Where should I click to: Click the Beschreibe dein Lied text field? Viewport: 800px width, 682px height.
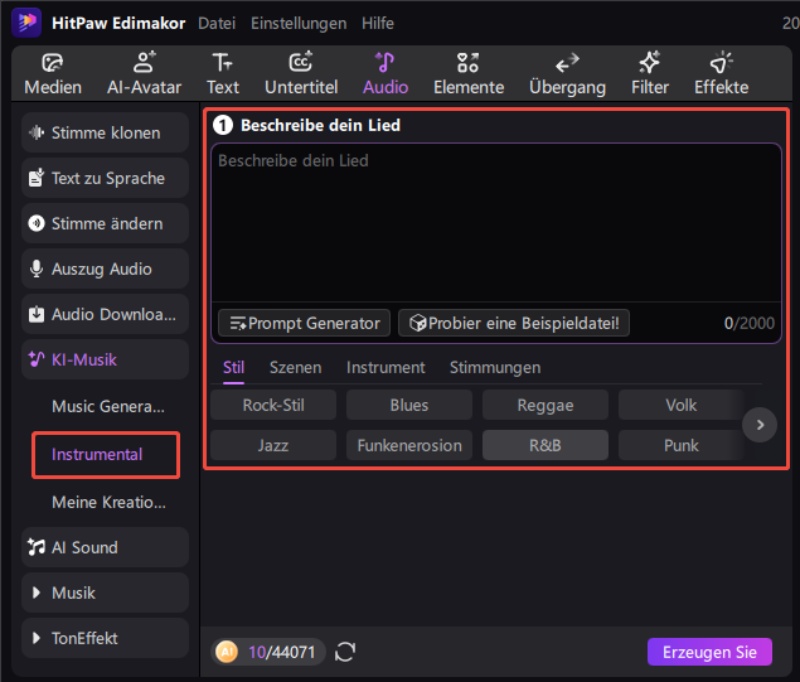click(x=496, y=223)
